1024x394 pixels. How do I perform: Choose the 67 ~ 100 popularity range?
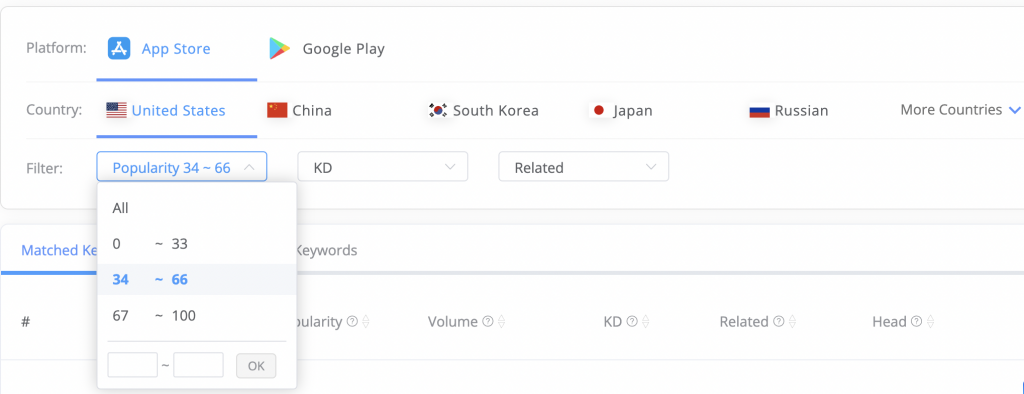coord(197,316)
